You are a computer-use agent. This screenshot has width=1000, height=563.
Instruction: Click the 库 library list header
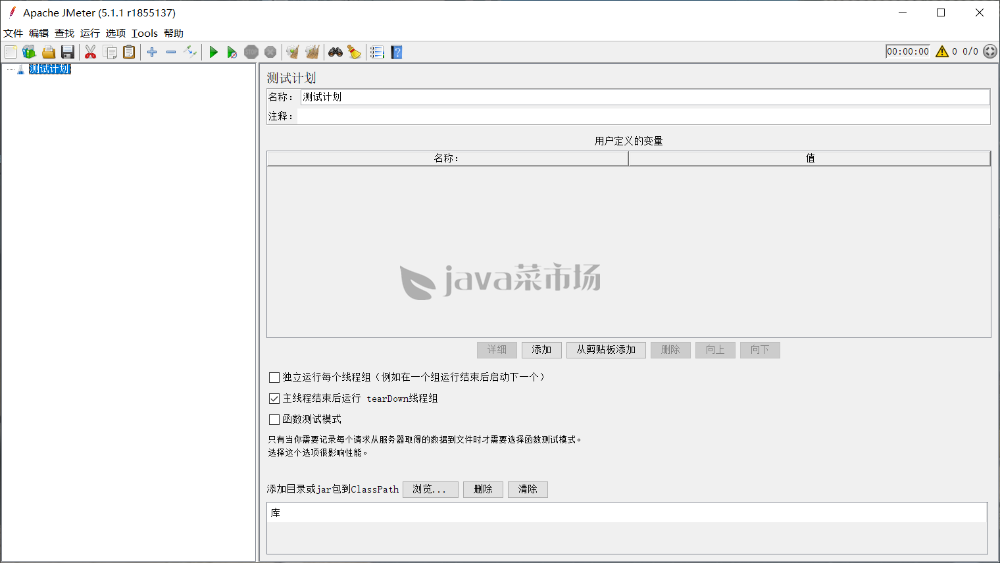(627, 513)
